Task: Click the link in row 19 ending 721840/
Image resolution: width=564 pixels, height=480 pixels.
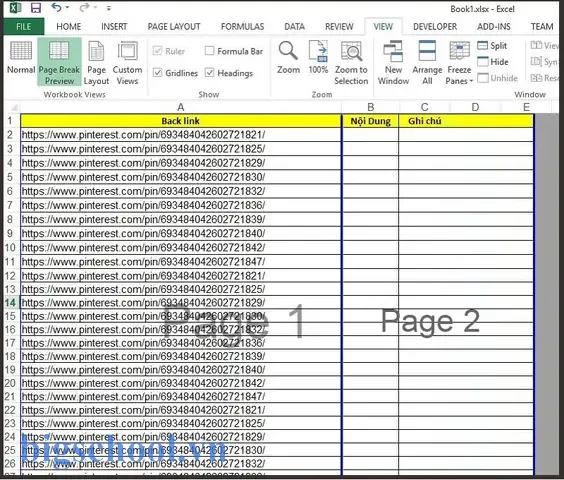Action: click(143, 370)
